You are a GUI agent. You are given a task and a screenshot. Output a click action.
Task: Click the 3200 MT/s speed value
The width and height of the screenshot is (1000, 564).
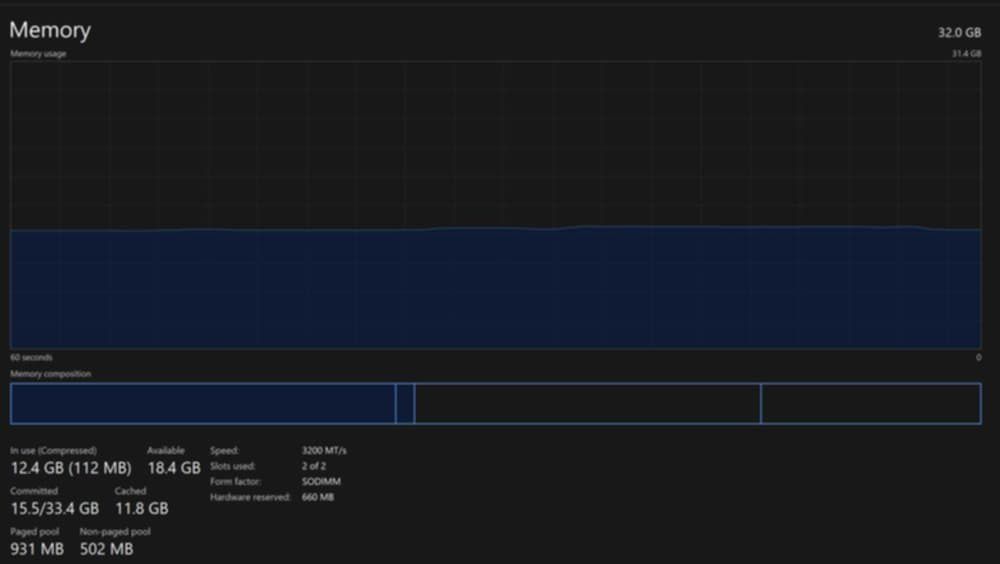pos(324,450)
